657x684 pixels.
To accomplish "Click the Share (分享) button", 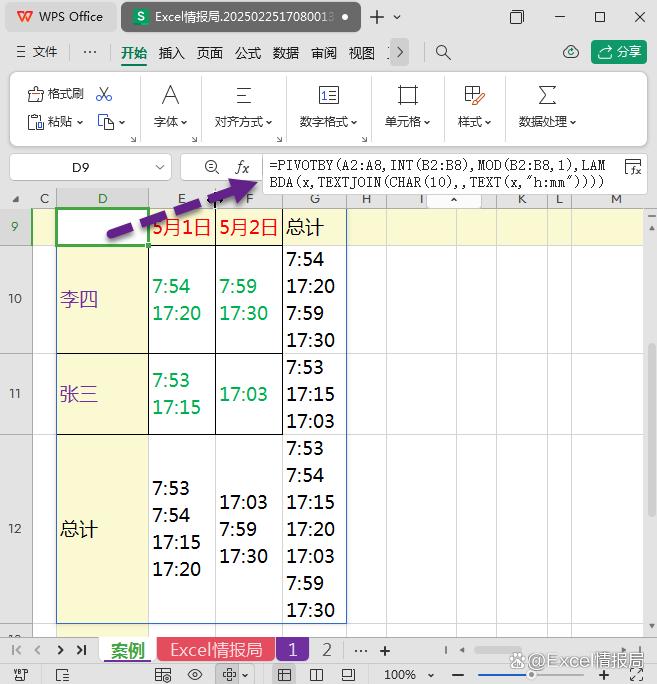I will tap(618, 52).
